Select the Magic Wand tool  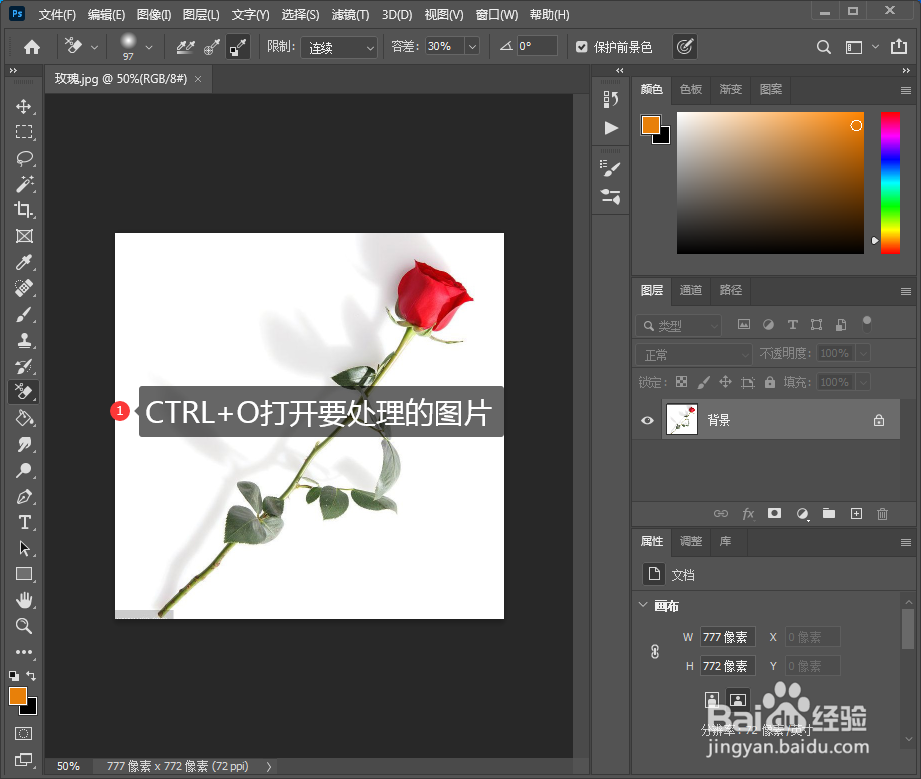tap(24, 184)
